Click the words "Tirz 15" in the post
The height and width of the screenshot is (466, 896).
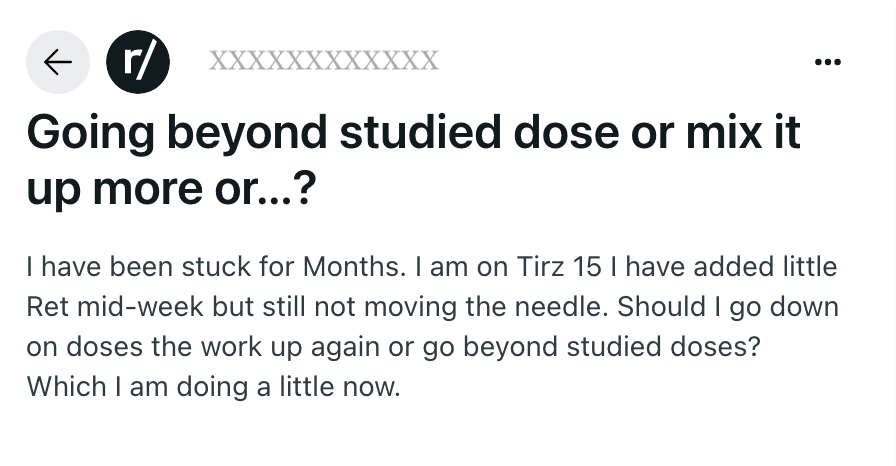(559, 267)
